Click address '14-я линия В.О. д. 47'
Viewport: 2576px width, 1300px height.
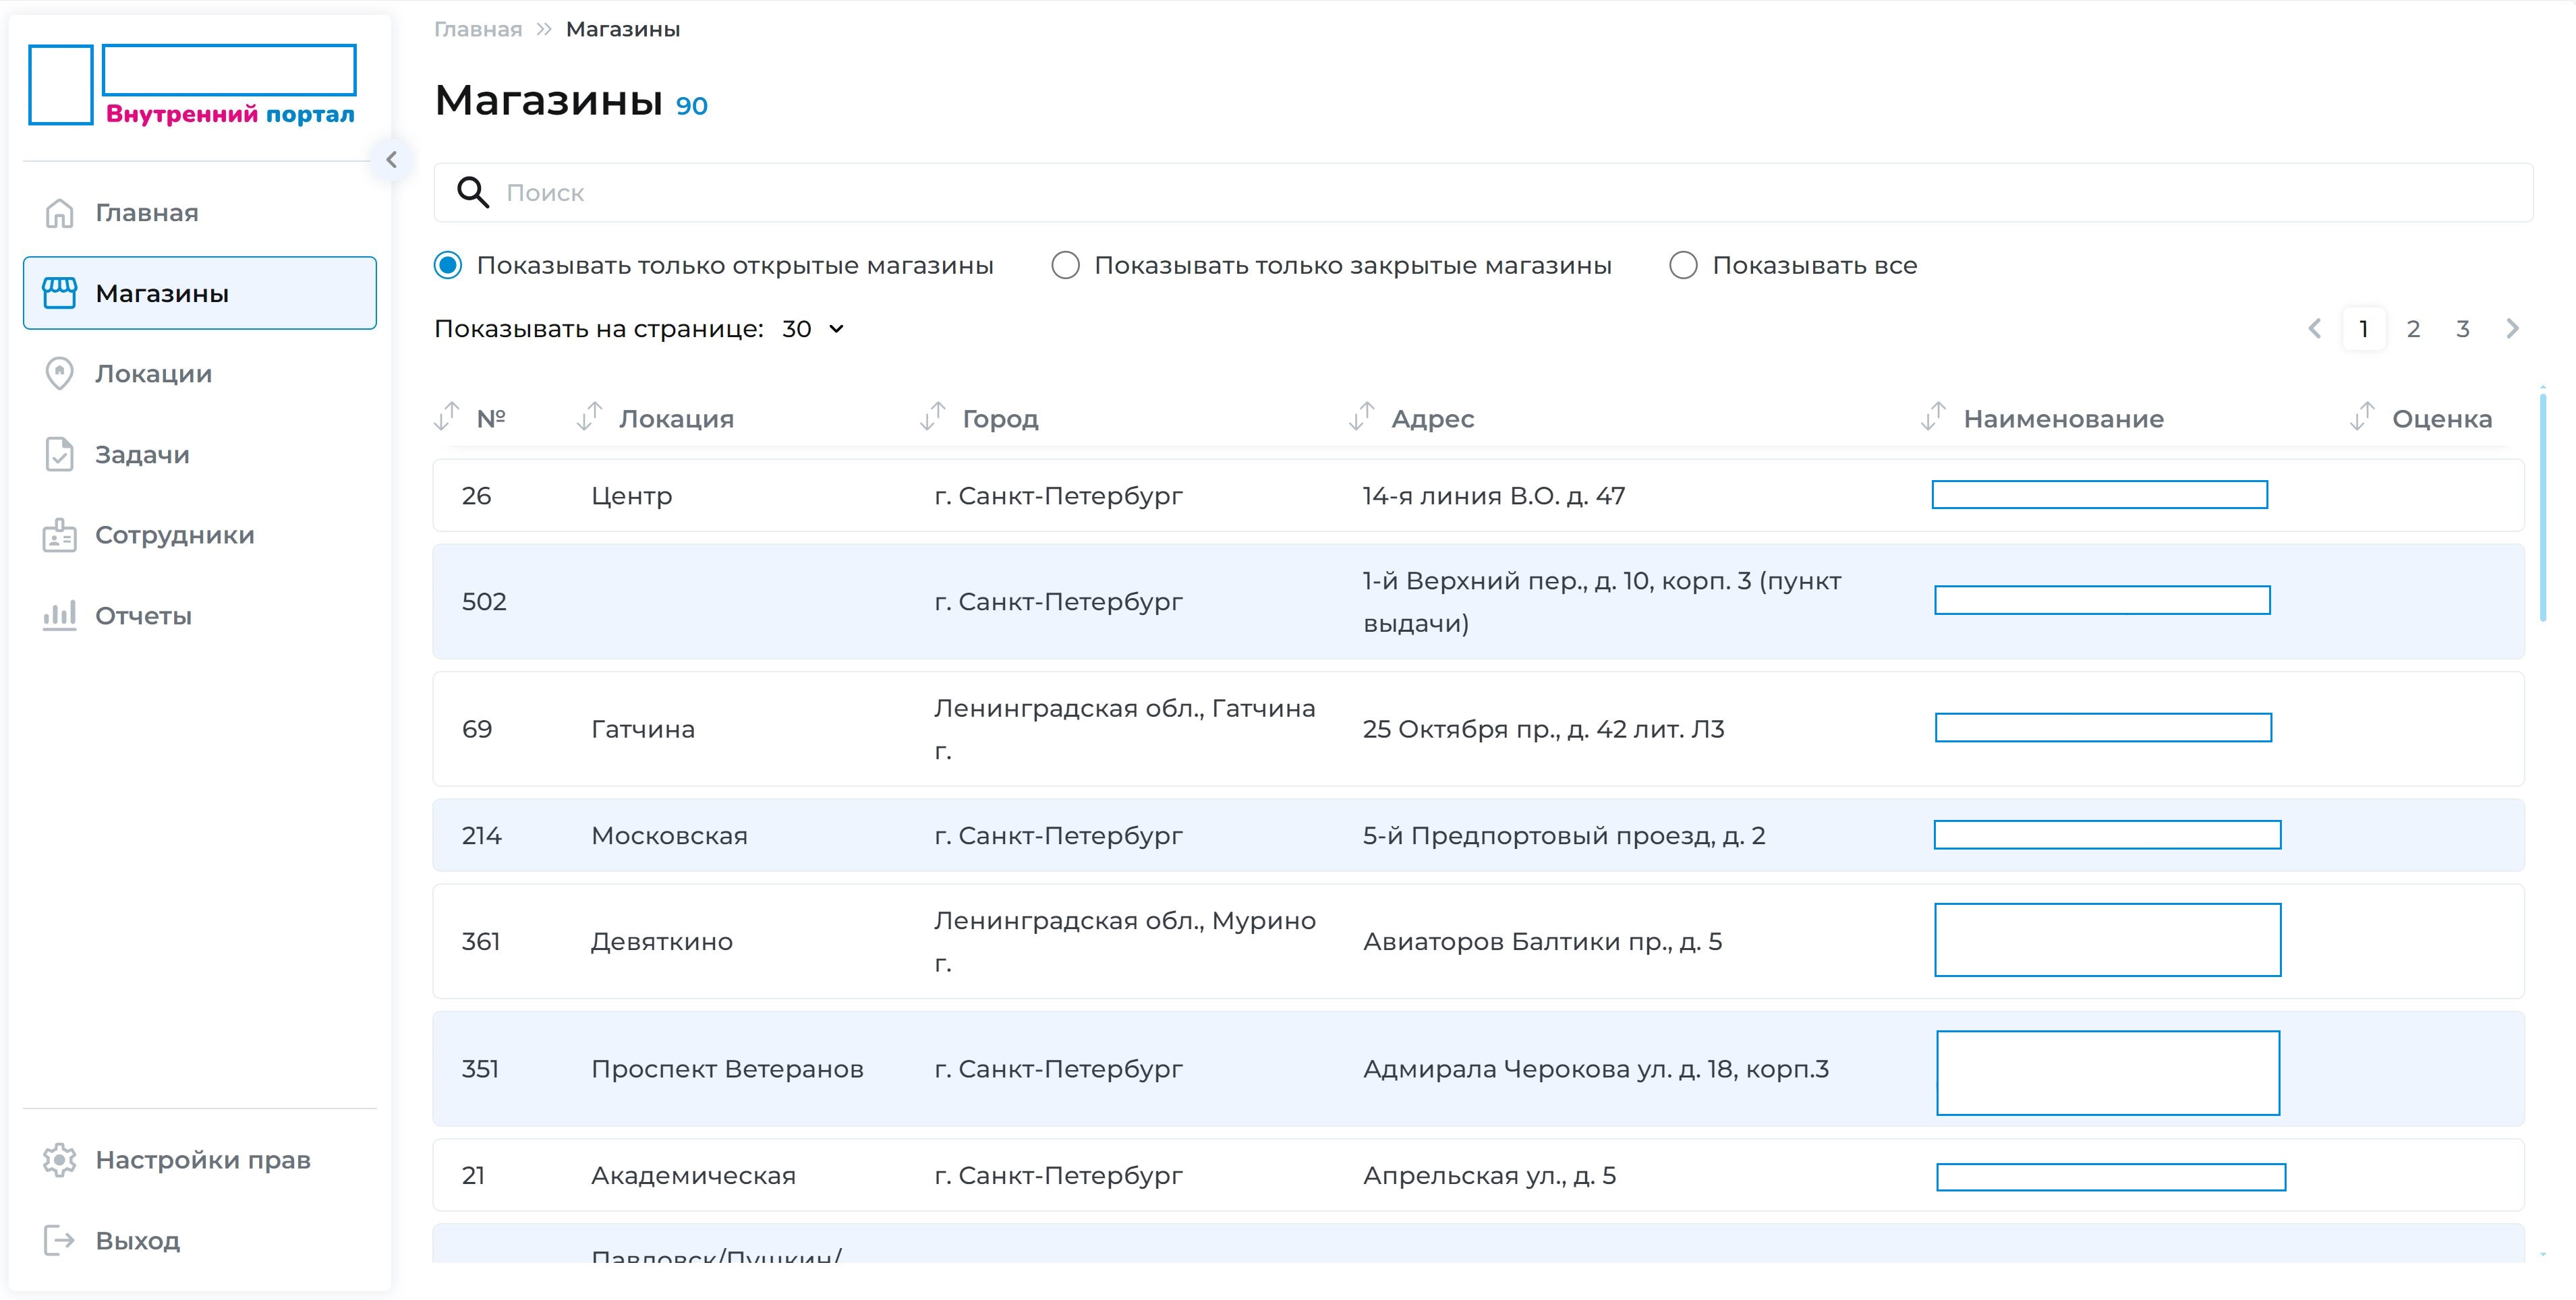point(1494,495)
